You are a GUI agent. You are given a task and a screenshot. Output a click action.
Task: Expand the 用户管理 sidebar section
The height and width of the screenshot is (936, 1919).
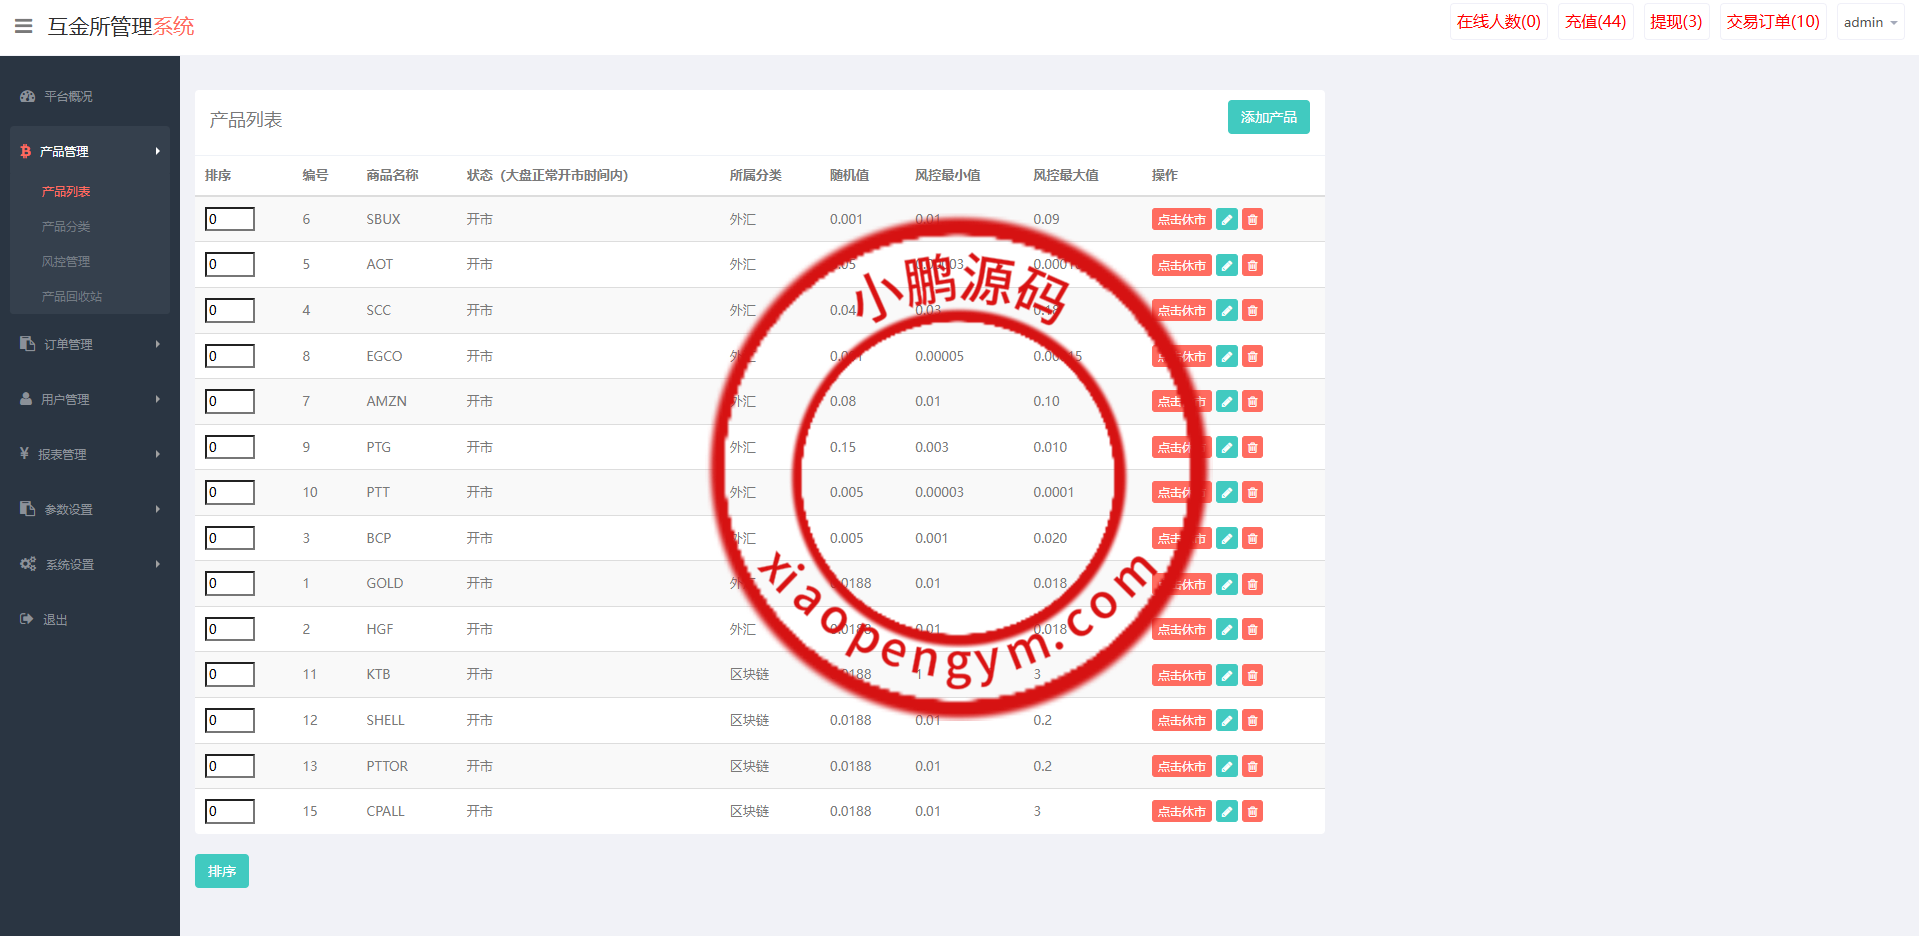(90, 399)
